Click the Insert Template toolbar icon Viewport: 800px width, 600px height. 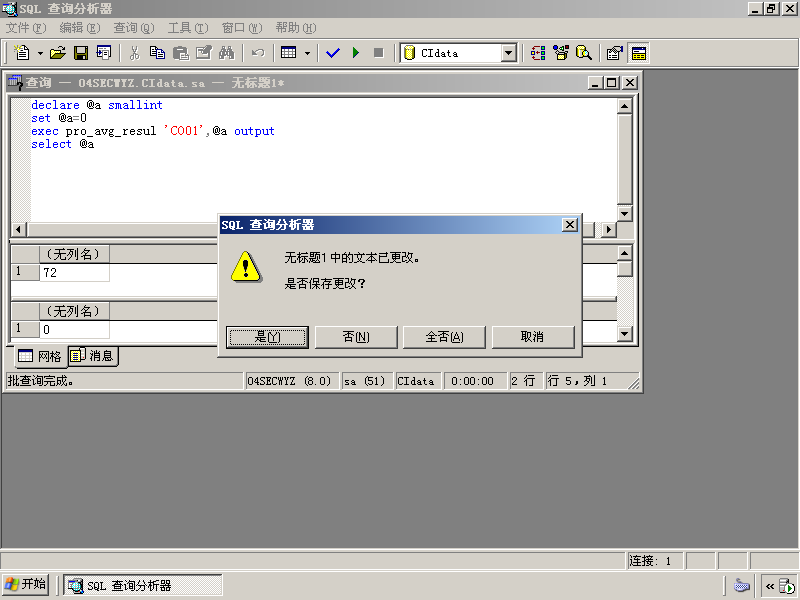pyautogui.click(x=104, y=53)
